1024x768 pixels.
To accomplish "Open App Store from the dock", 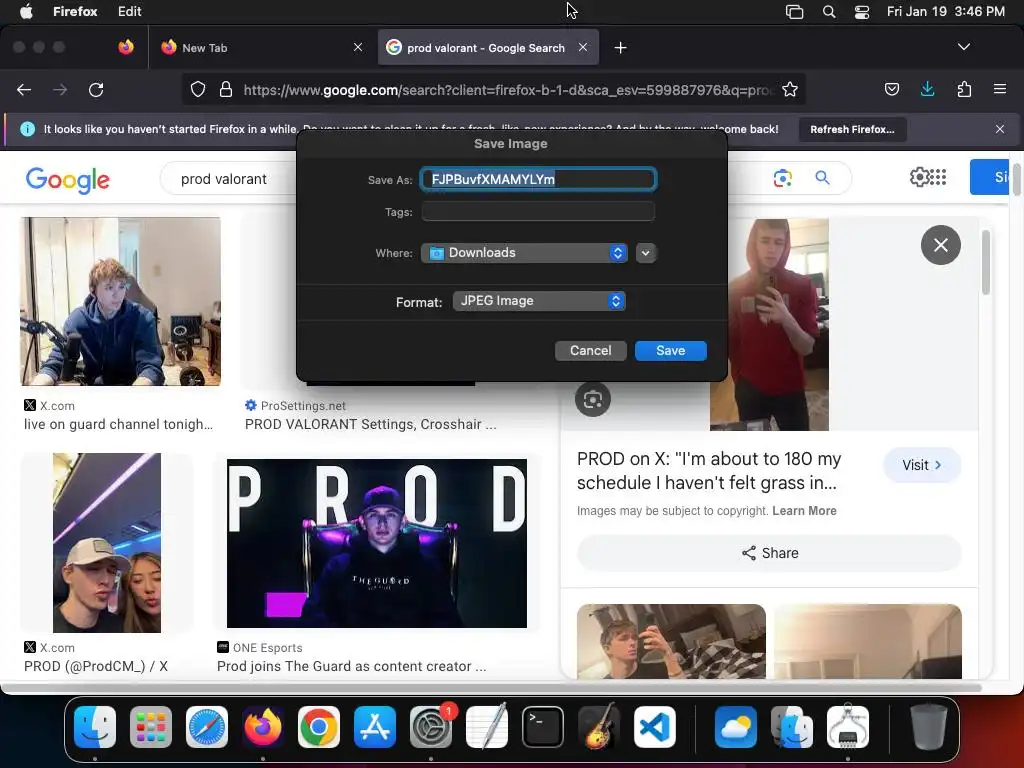I will point(375,727).
